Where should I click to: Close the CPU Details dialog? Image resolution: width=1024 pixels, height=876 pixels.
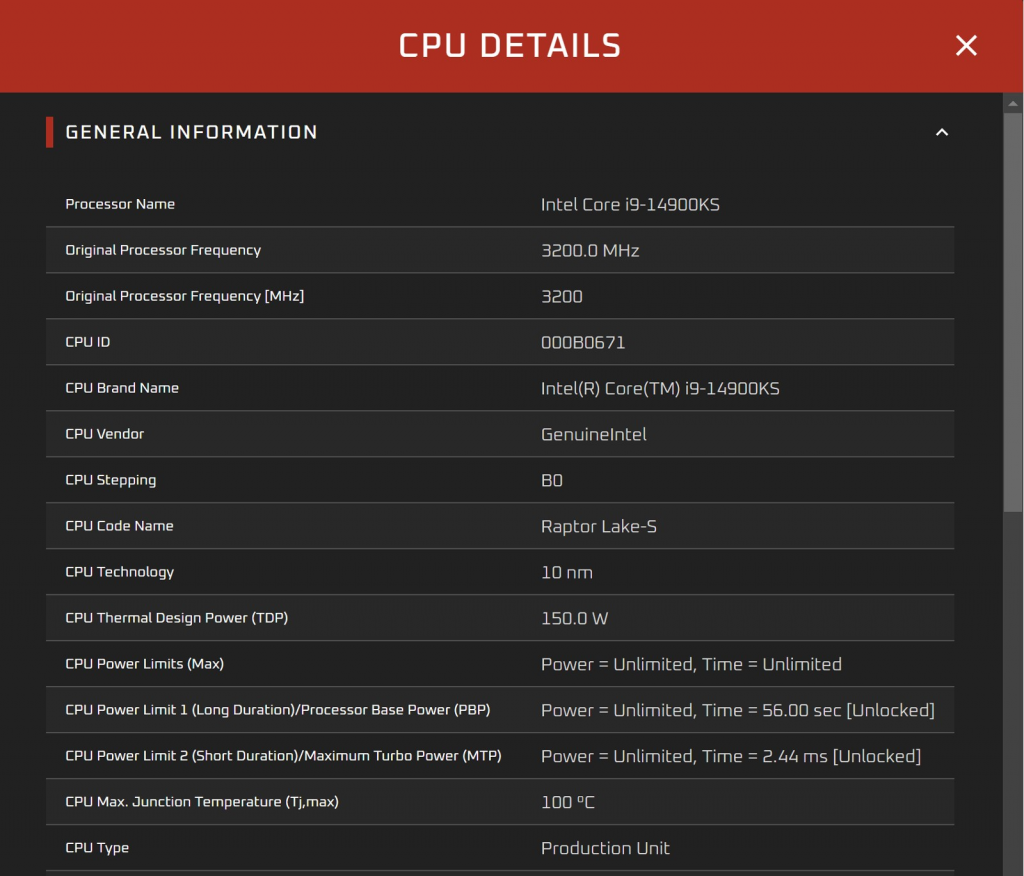tap(966, 46)
